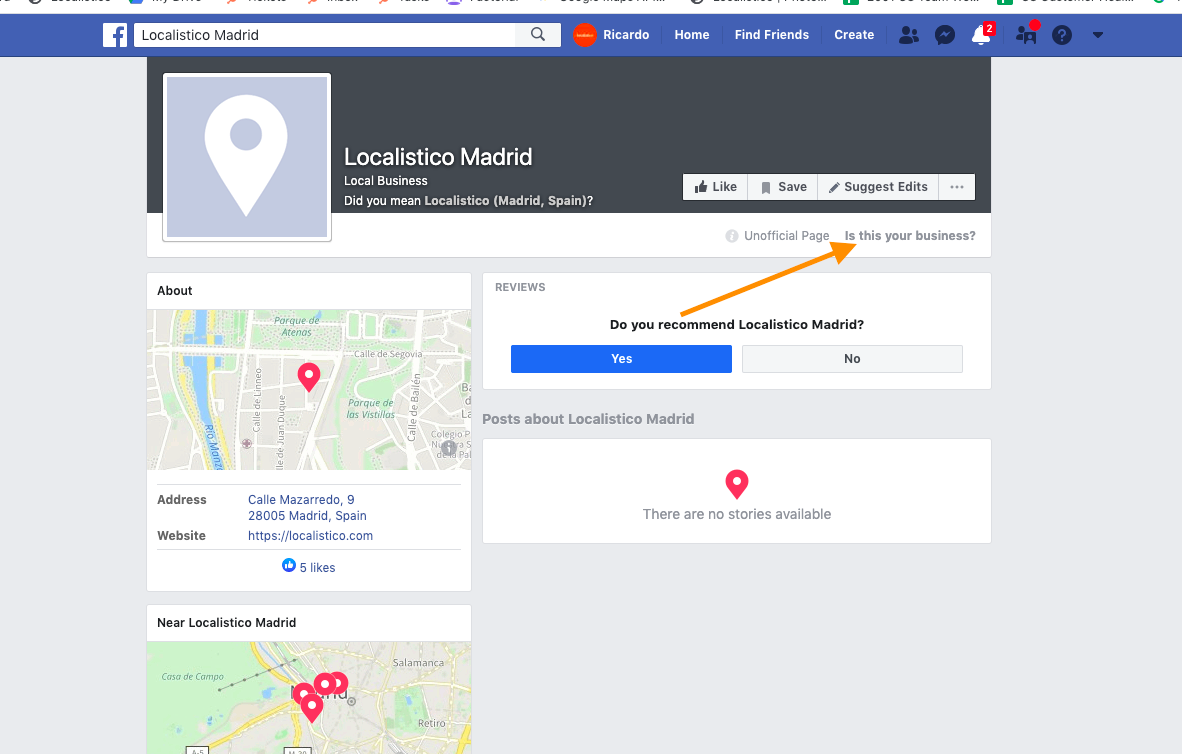Click the Localistico Madrid page title
The height and width of the screenshot is (754, 1182).
click(438, 157)
